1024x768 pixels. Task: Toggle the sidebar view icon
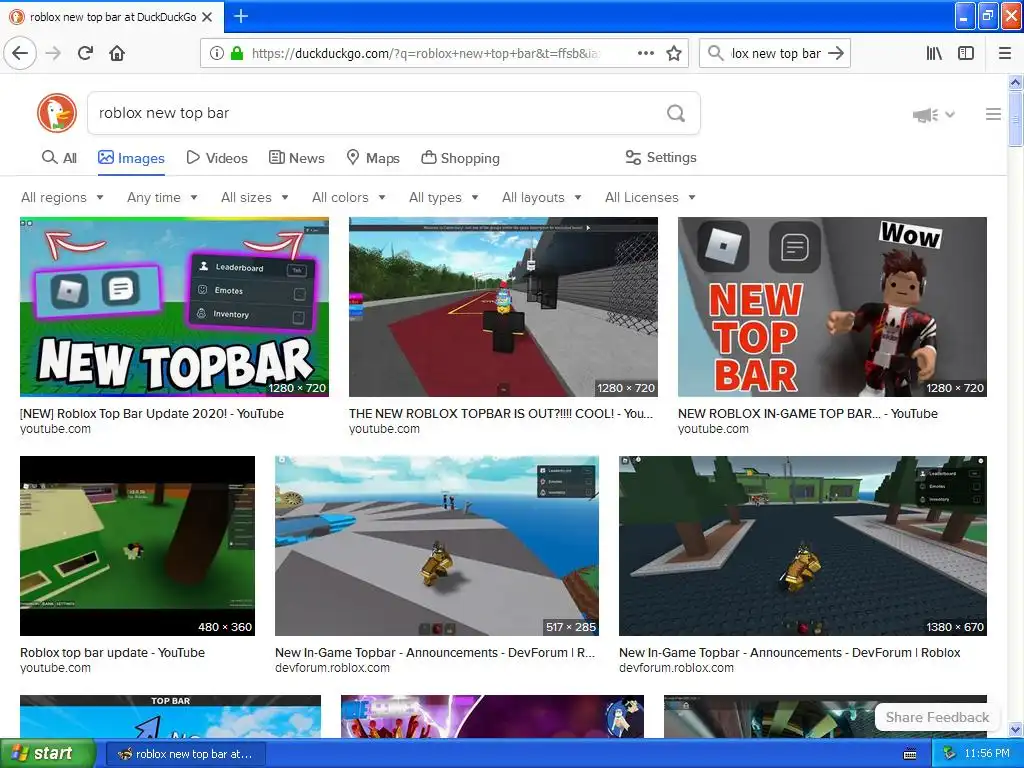coord(966,53)
